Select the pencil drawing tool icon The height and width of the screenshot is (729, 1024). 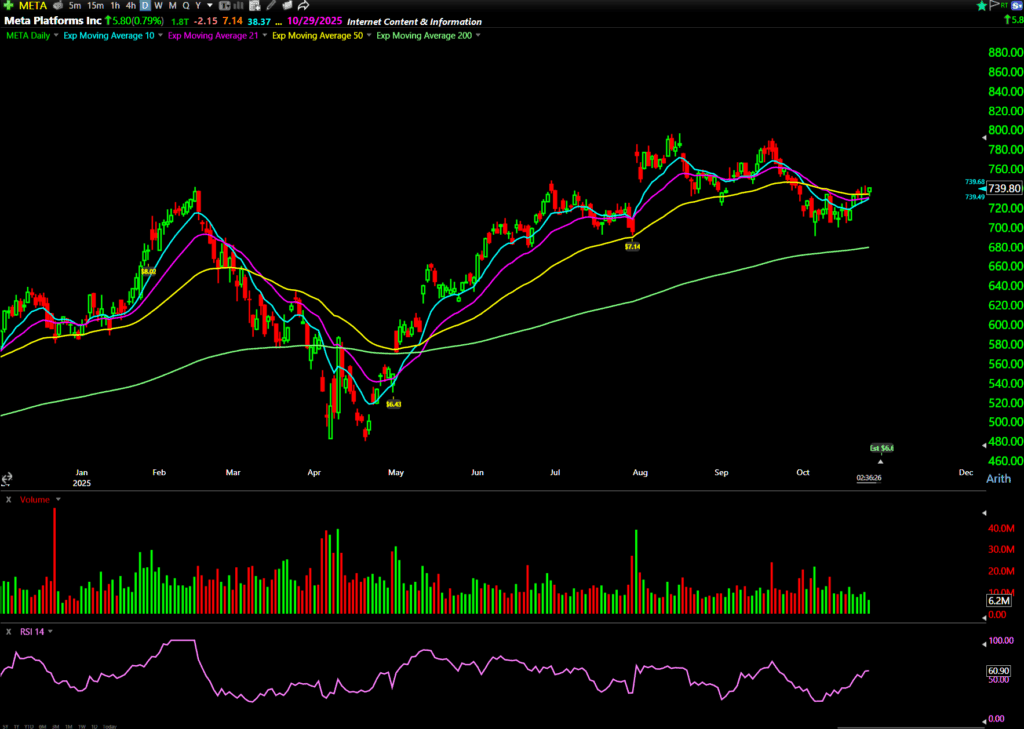tap(269, 6)
